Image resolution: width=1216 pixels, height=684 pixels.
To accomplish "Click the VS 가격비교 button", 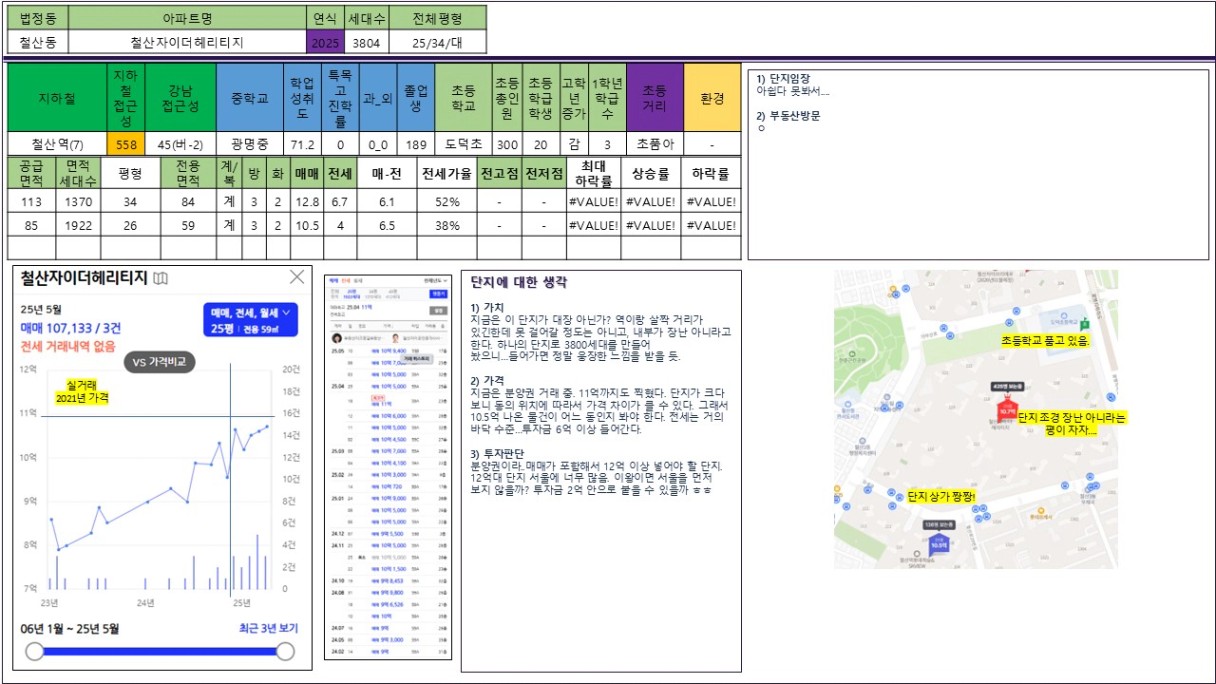I will point(160,362).
